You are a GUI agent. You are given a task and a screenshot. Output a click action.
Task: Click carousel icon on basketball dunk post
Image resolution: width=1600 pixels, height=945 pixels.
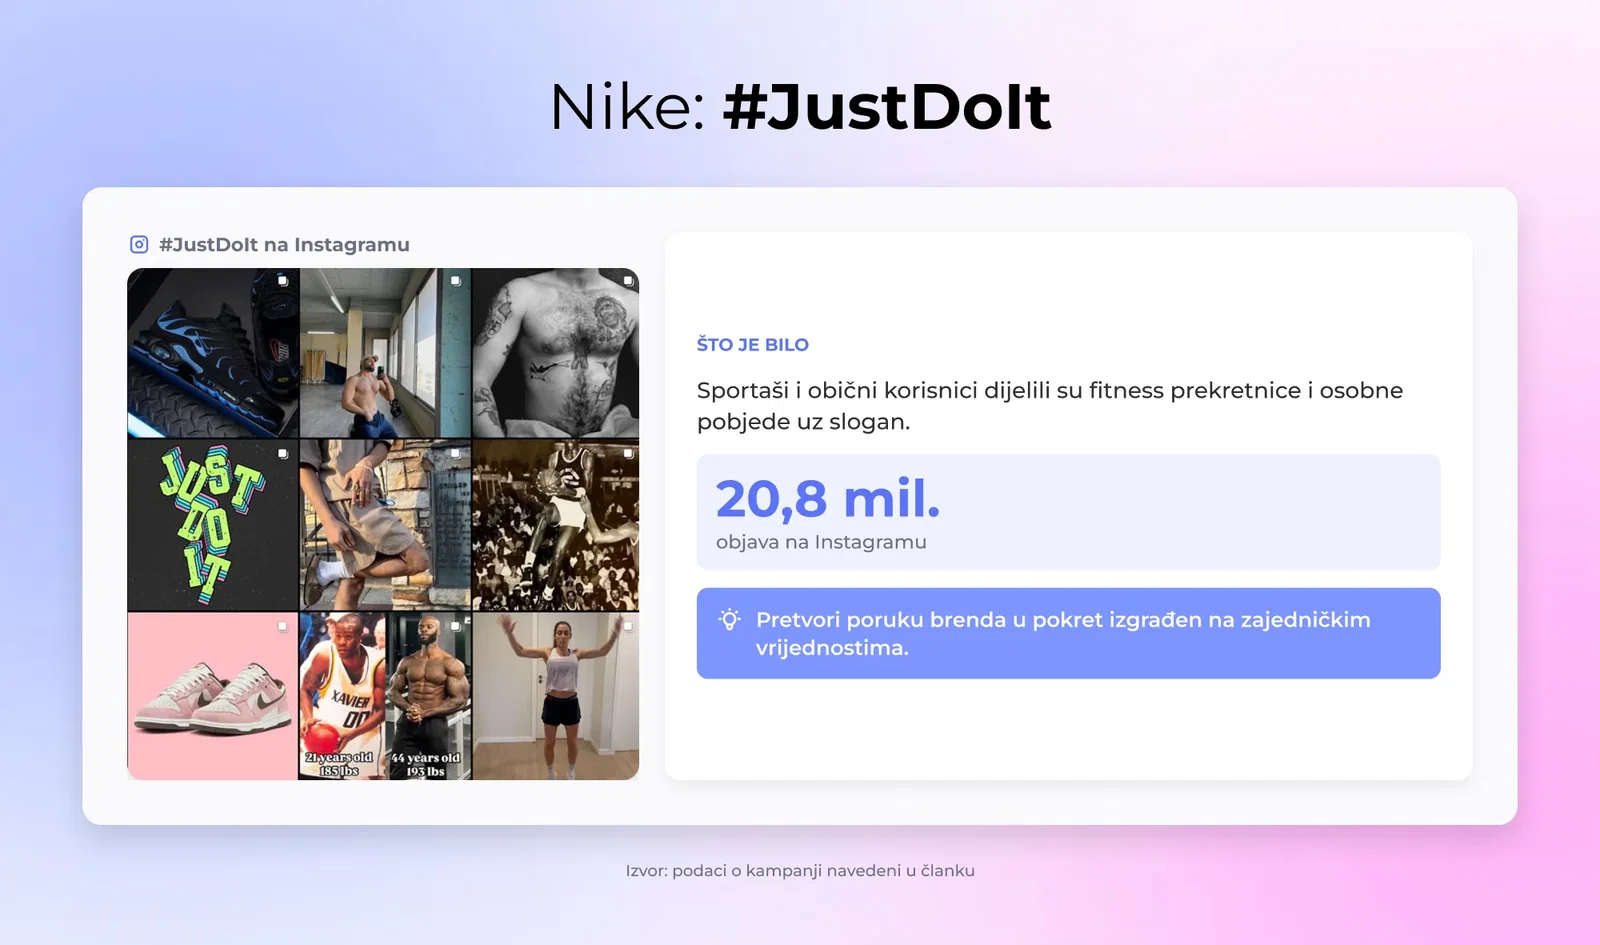(x=628, y=454)
